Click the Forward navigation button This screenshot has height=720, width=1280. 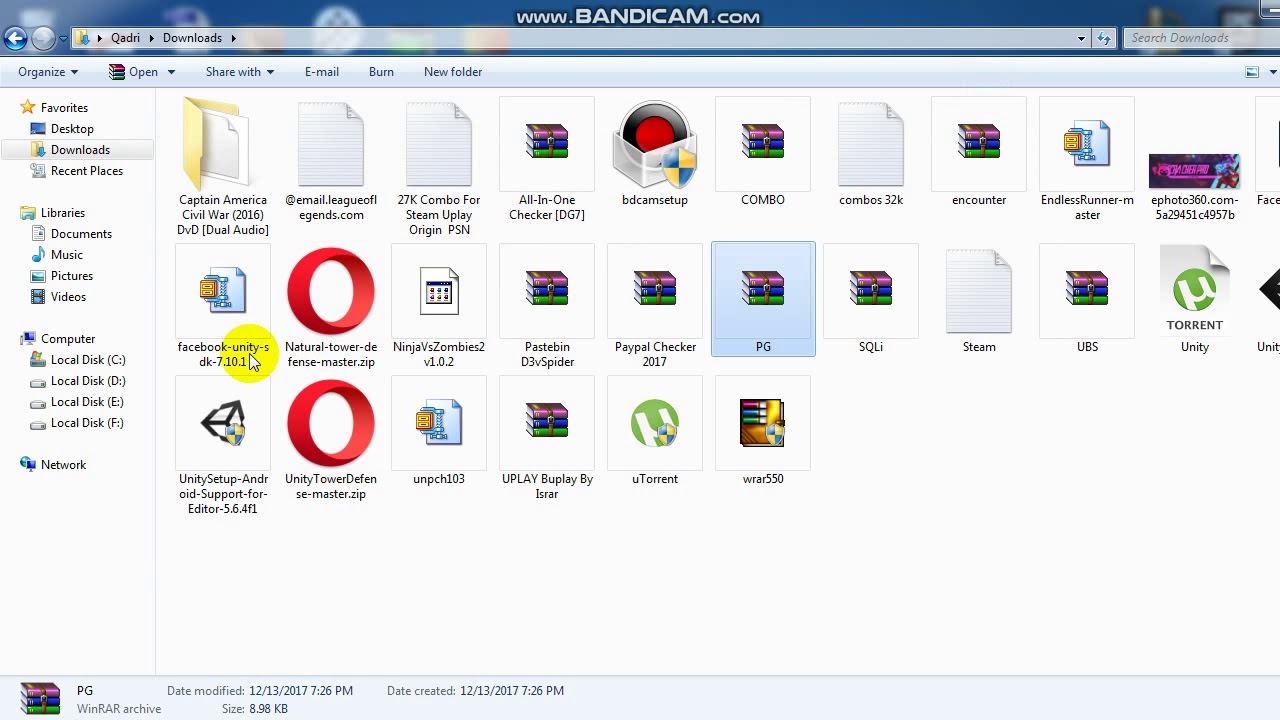pyautogui.click(x=42, y=38)
